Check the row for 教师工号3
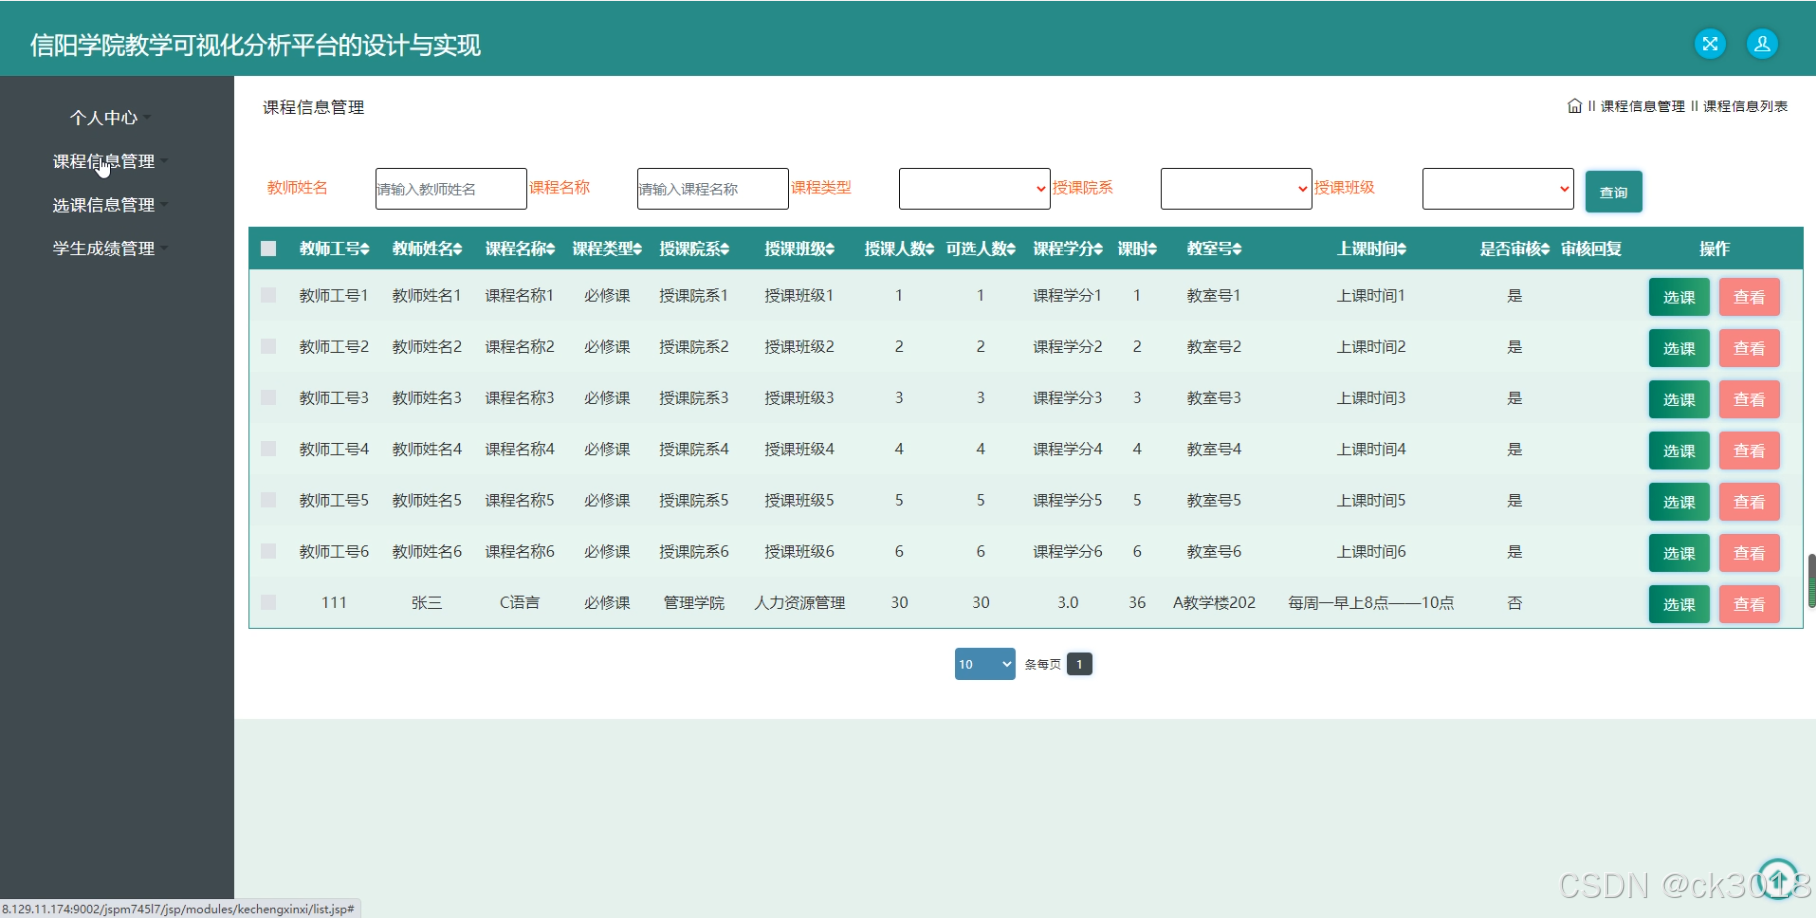1816x918 pixels. click(x=268, y=397)
